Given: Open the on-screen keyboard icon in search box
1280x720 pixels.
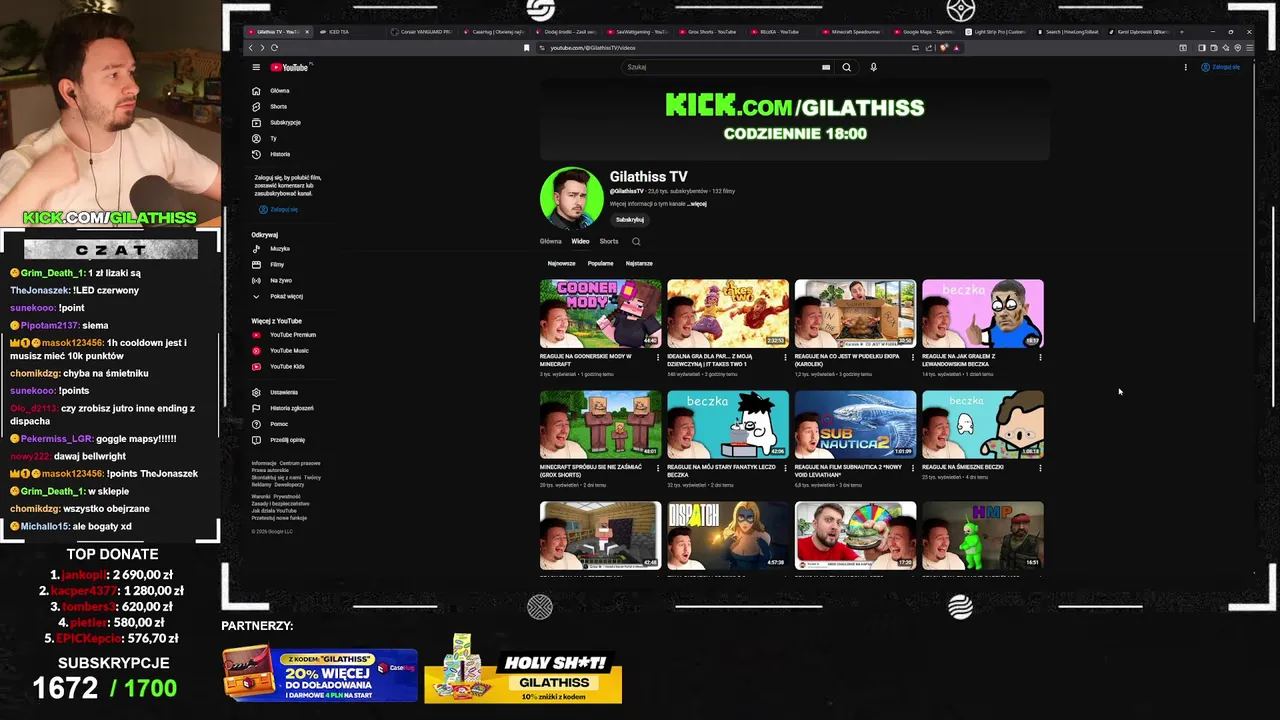Looking at the screenshot, I should point(826,67).
